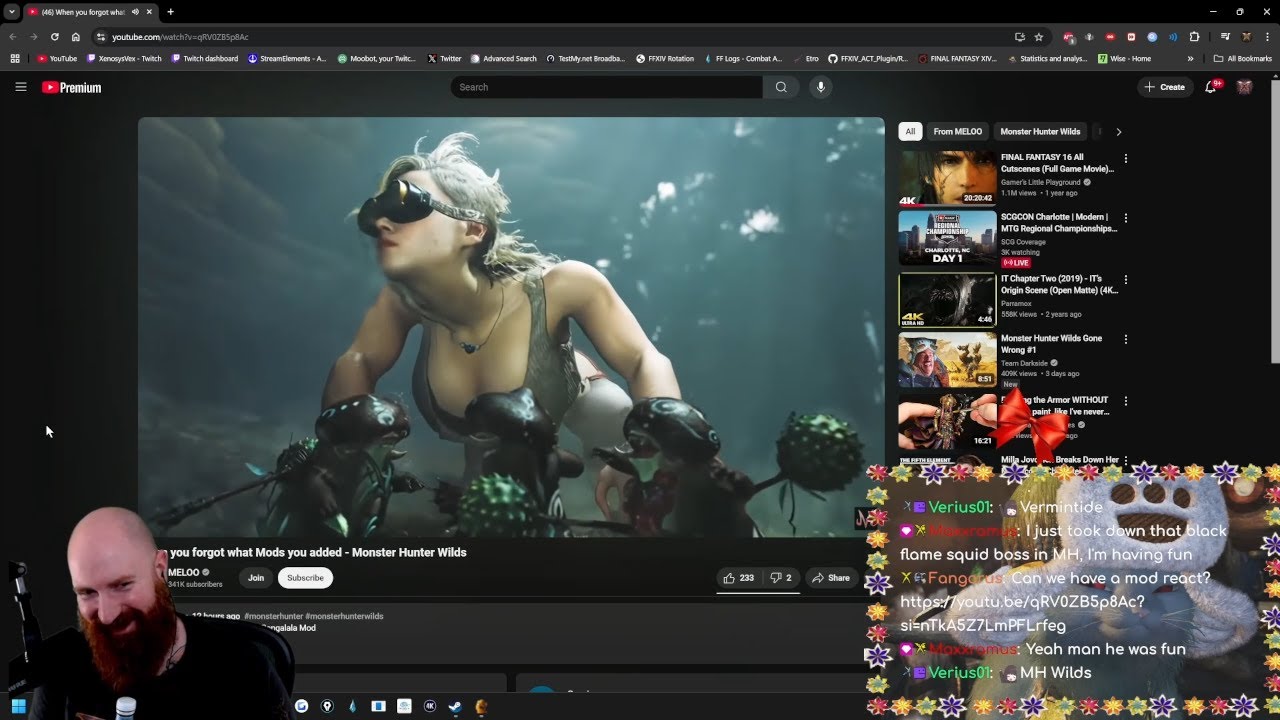Open the YouTube account avatar menu

pyautogui.click(x=1244, y=87)
